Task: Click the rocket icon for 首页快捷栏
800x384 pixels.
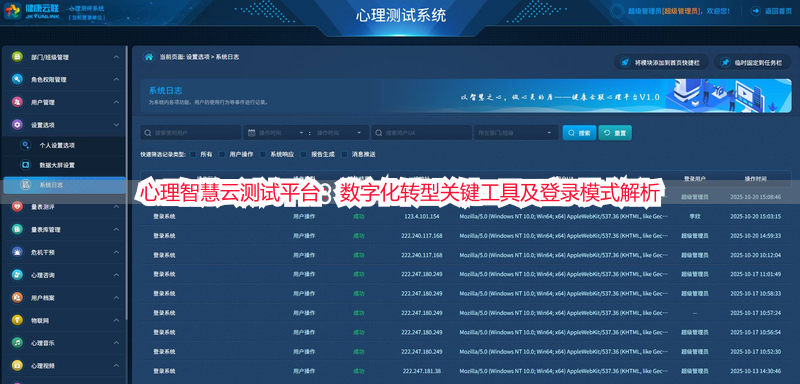Action: [624, 62]
